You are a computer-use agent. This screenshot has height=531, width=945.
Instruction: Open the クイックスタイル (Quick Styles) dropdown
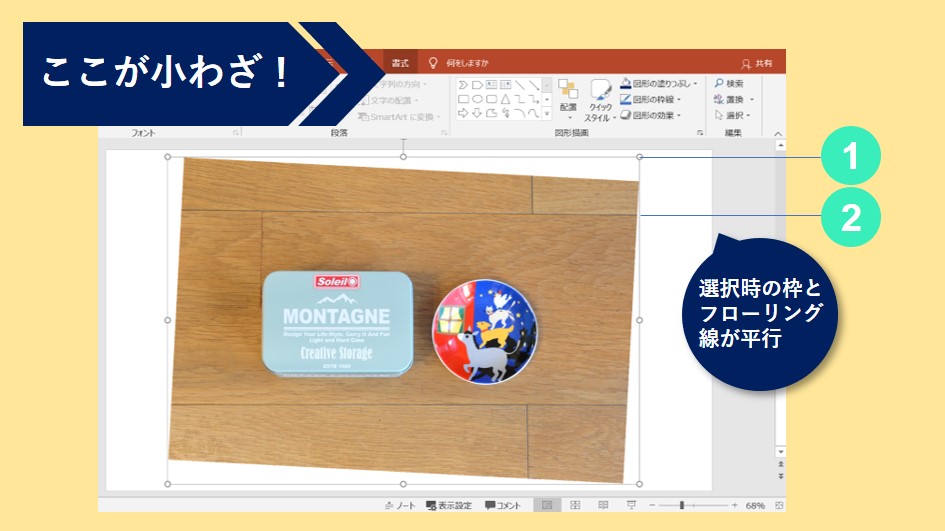pos(600,100)
